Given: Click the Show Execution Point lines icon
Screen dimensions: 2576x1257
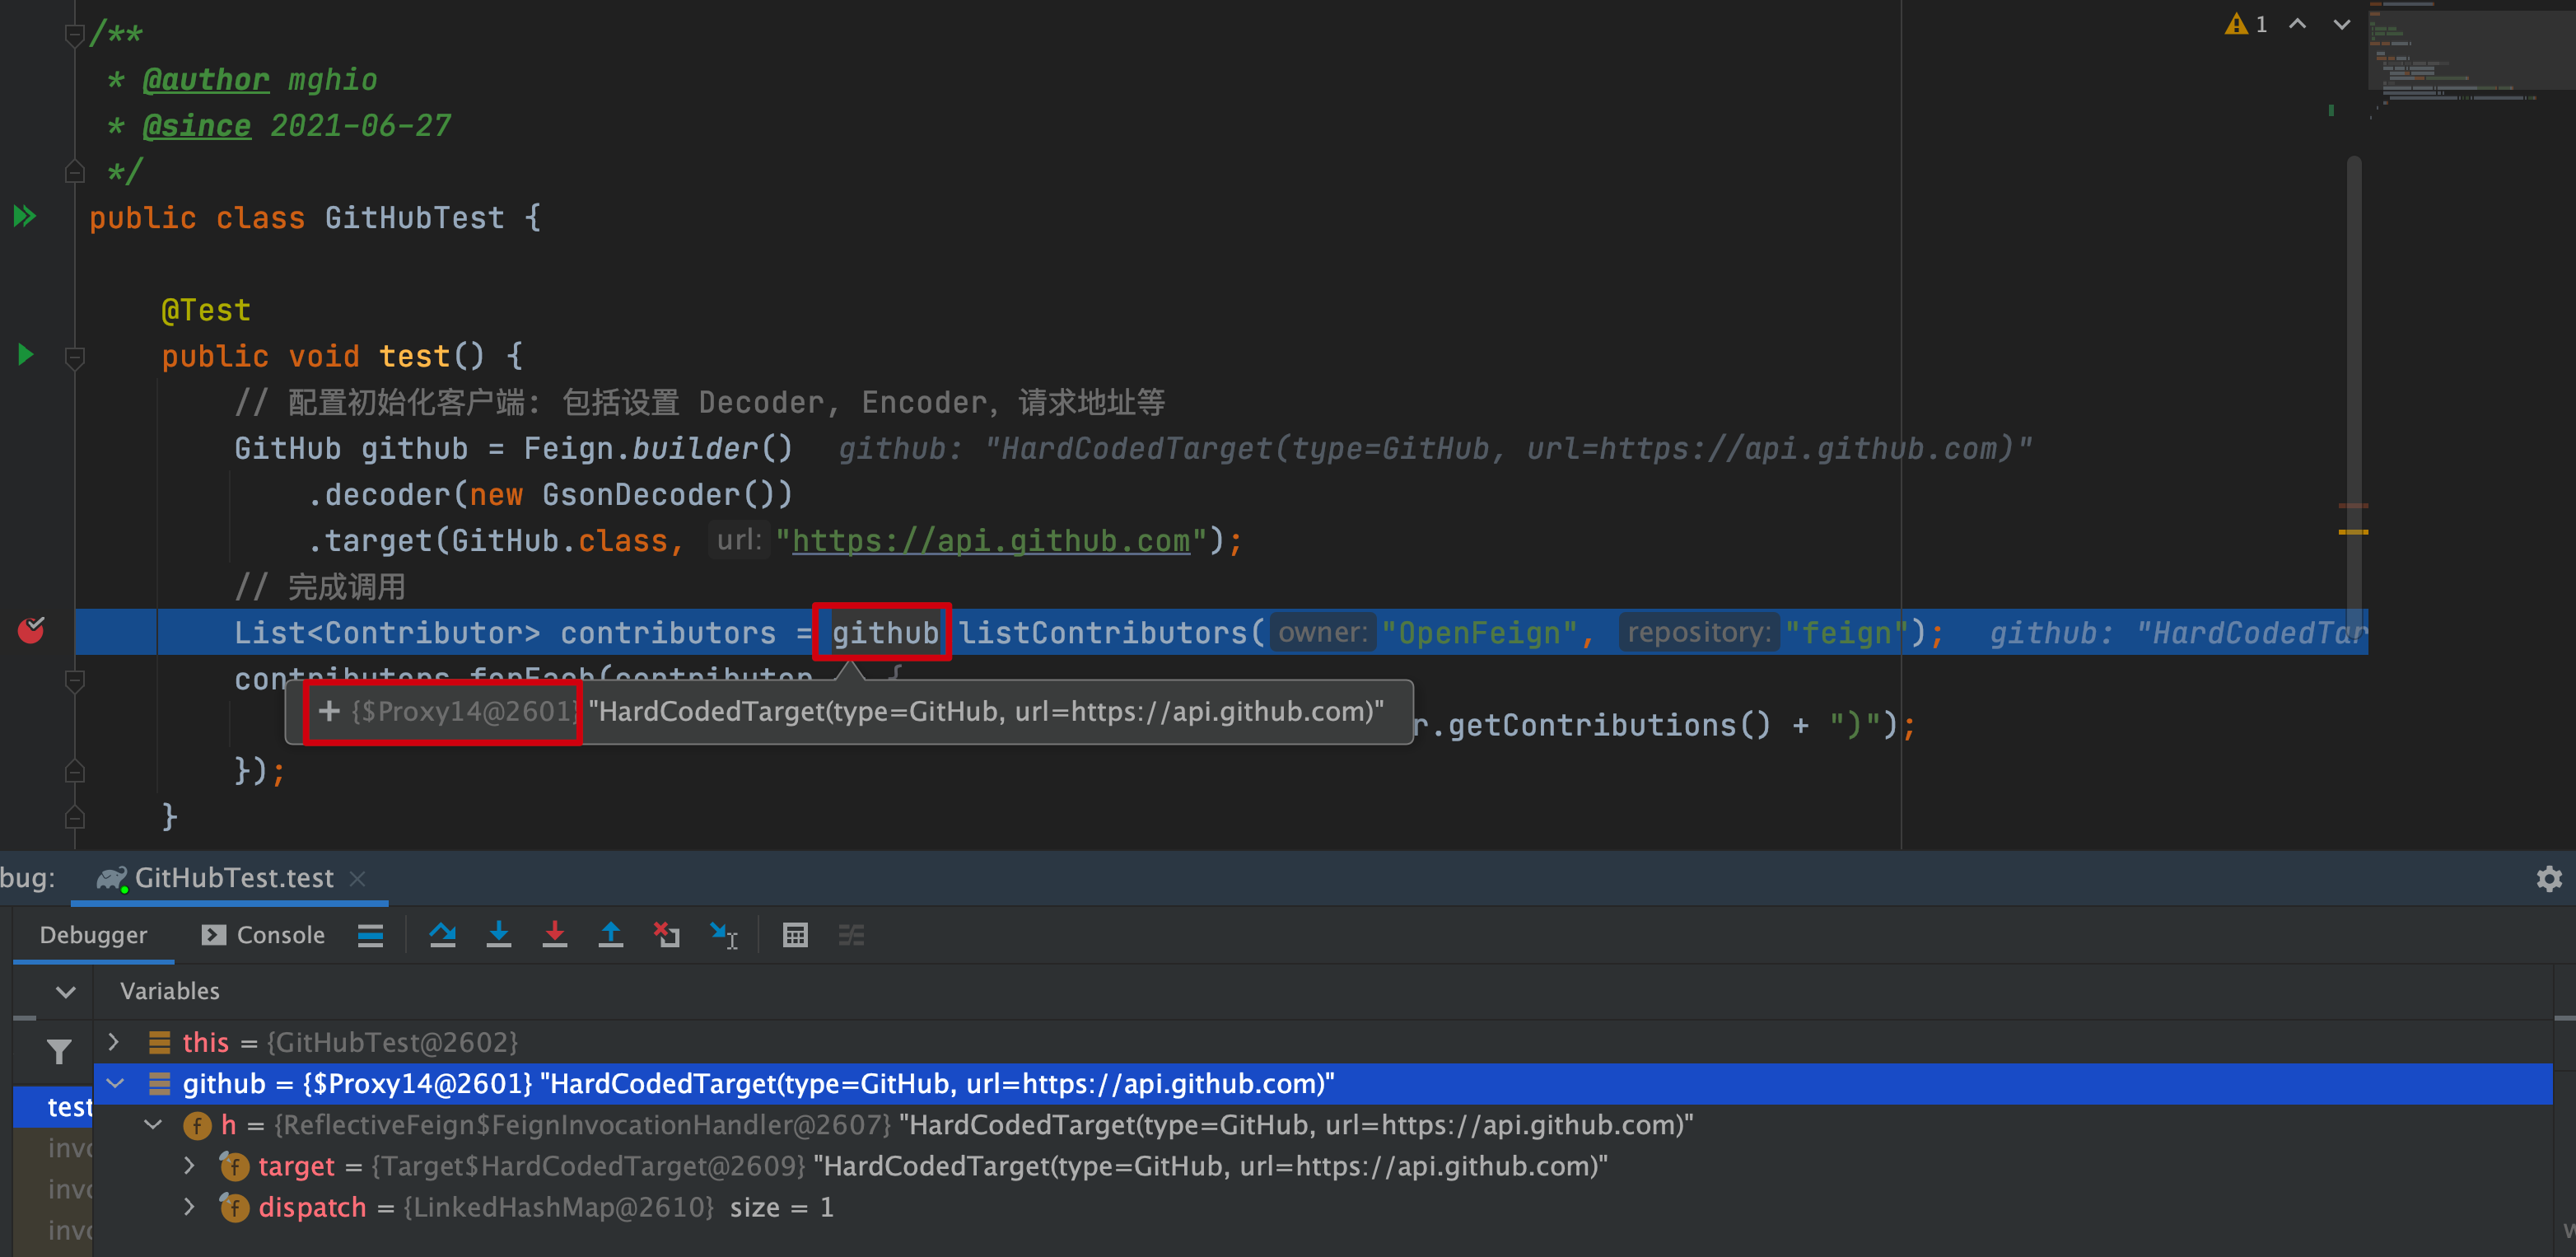Looking at the screenshot, I should tap(370, 935).
